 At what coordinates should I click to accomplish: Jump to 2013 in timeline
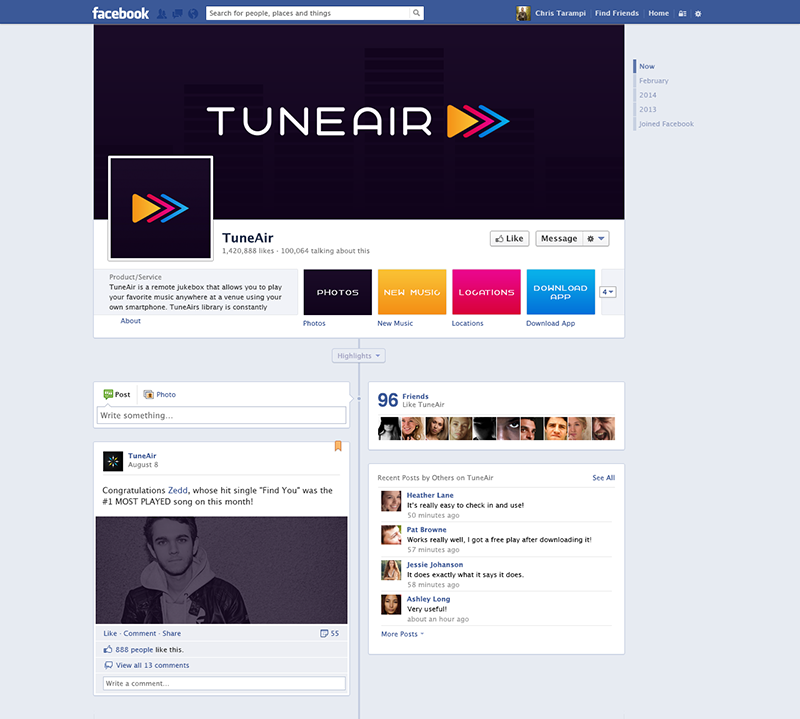tap(648, 109)
